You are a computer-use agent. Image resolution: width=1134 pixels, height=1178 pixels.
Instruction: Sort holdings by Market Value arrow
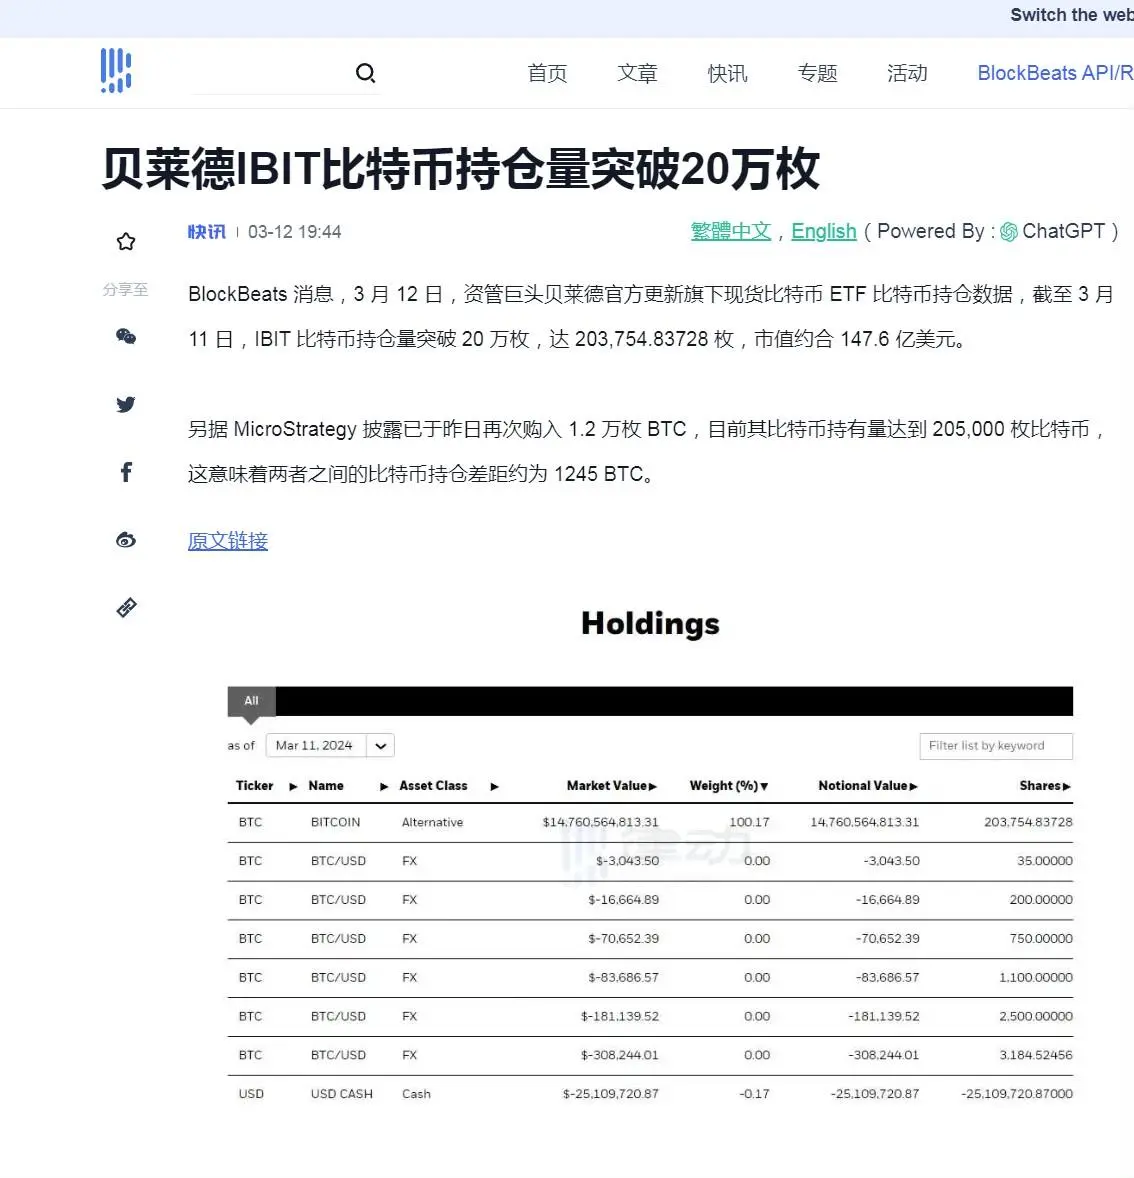point(653,787)
